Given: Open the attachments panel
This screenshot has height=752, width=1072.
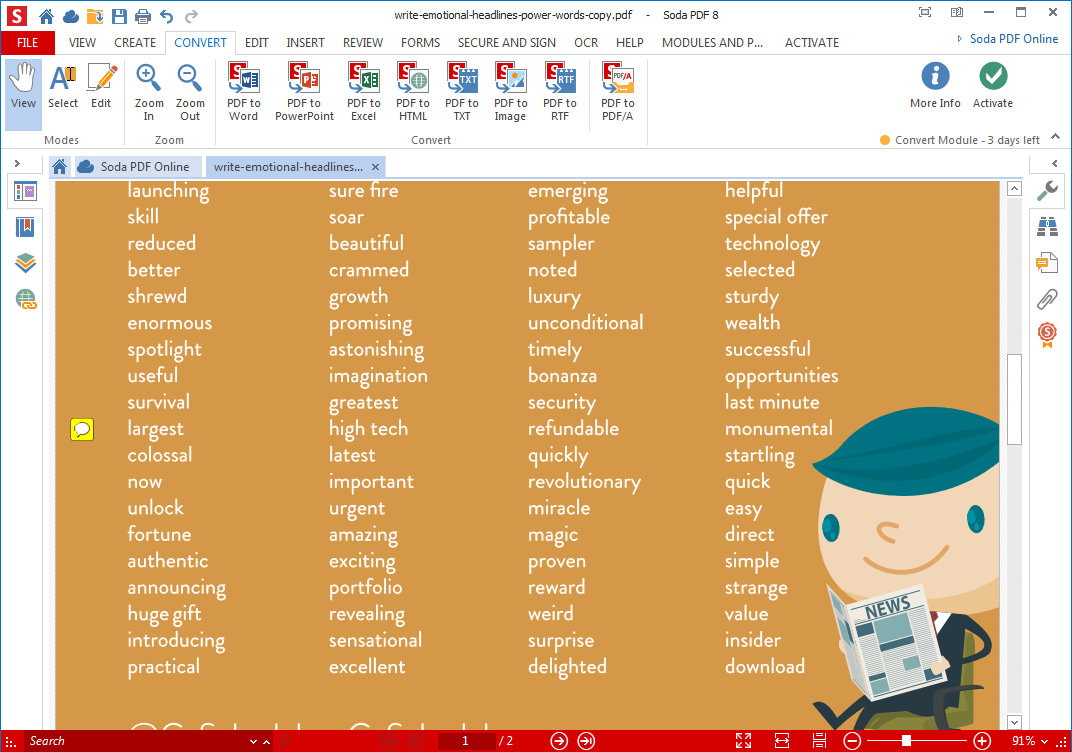Looking at the screenshot, I should [1047, 299].
